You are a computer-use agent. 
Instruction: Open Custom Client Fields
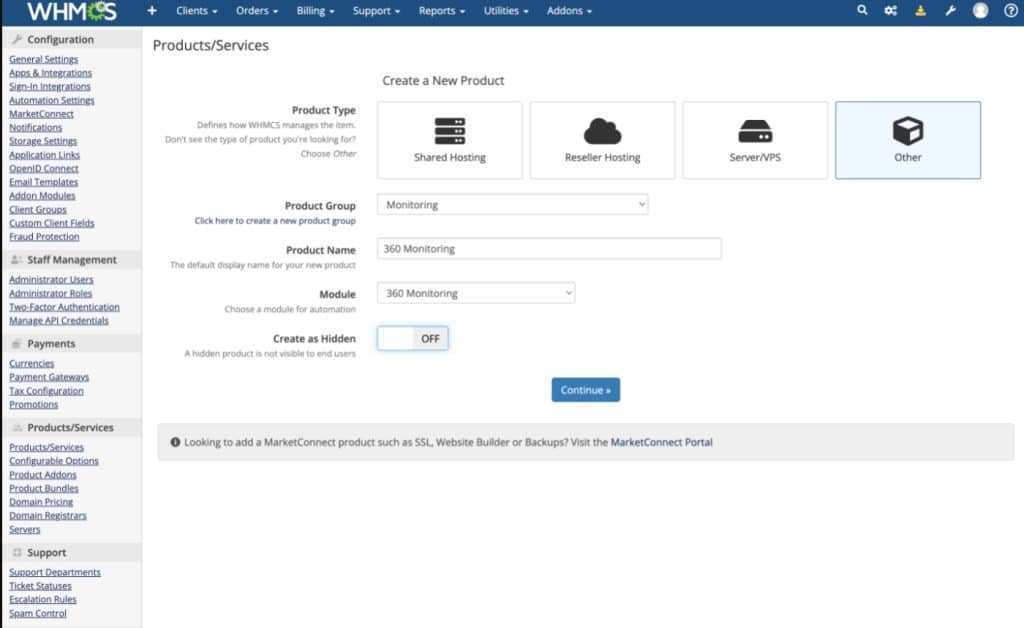(52, 223)
